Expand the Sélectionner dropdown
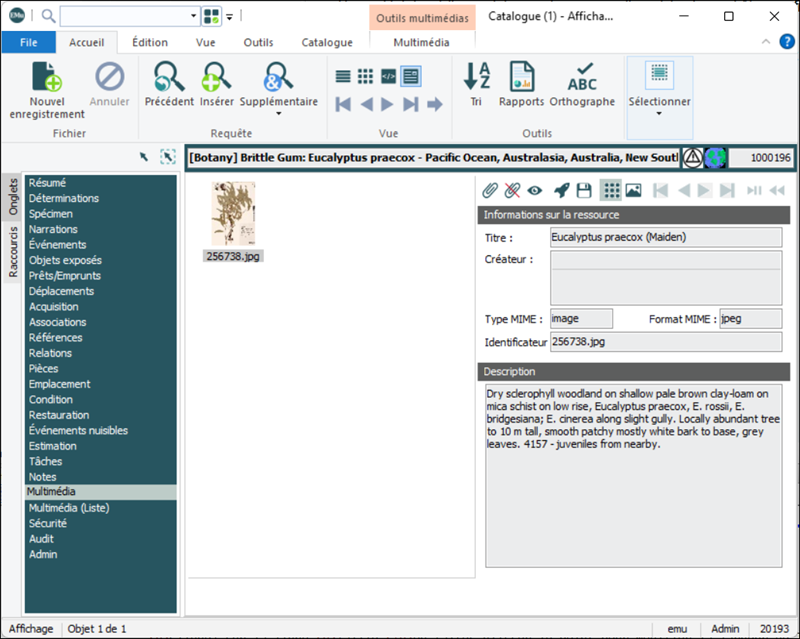The width and height of the screenshot is (800, 639). tap(659, 113)
